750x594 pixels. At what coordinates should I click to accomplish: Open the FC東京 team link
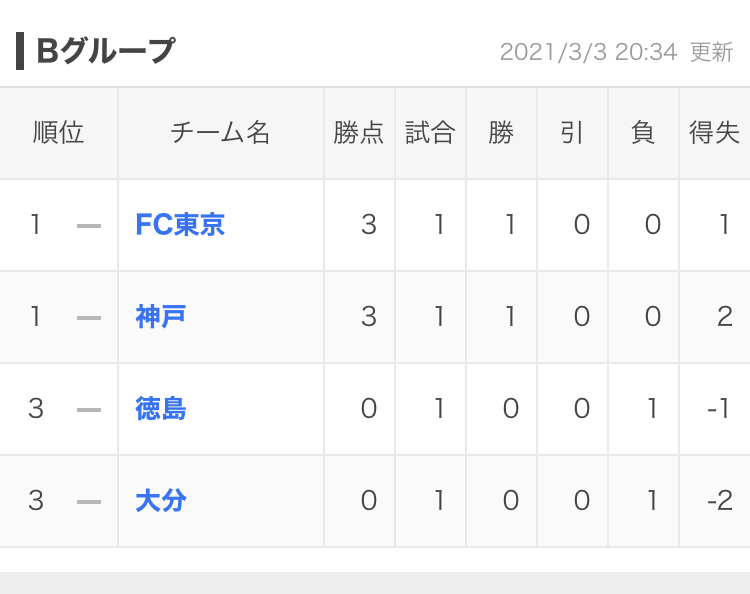point(180,225)
